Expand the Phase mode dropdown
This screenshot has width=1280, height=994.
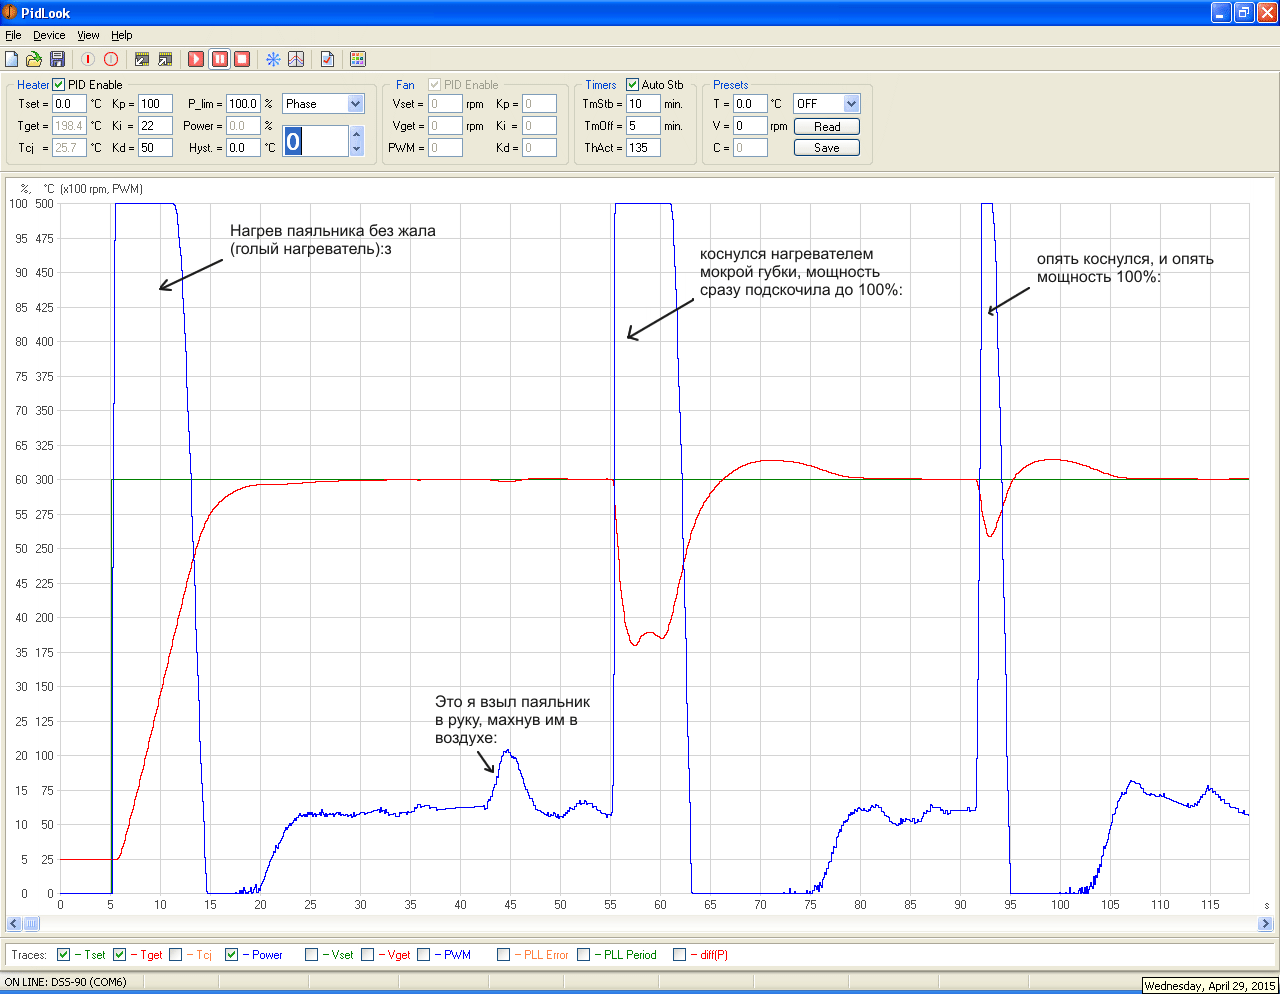coord(355,104)
